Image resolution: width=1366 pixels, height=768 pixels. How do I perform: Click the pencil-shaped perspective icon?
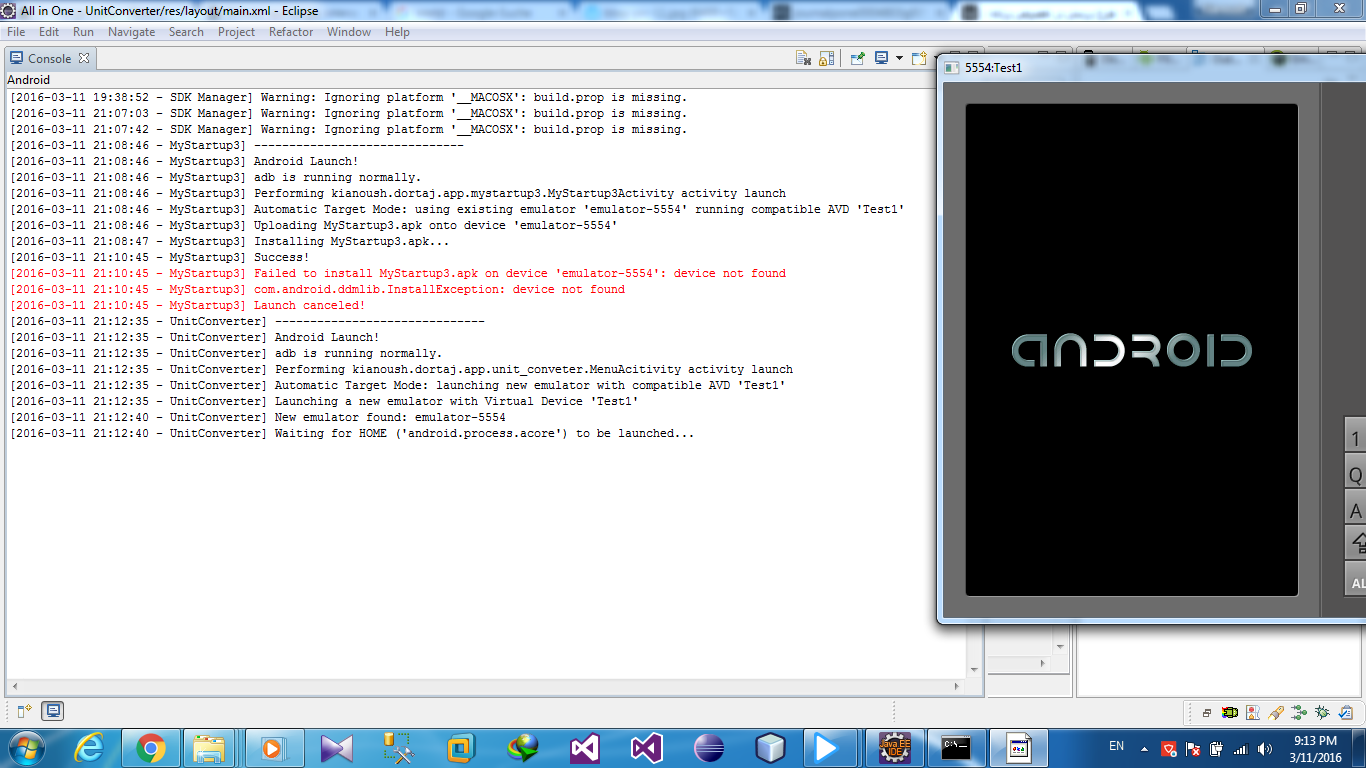pyautogui.click(x=1276, y=713)
